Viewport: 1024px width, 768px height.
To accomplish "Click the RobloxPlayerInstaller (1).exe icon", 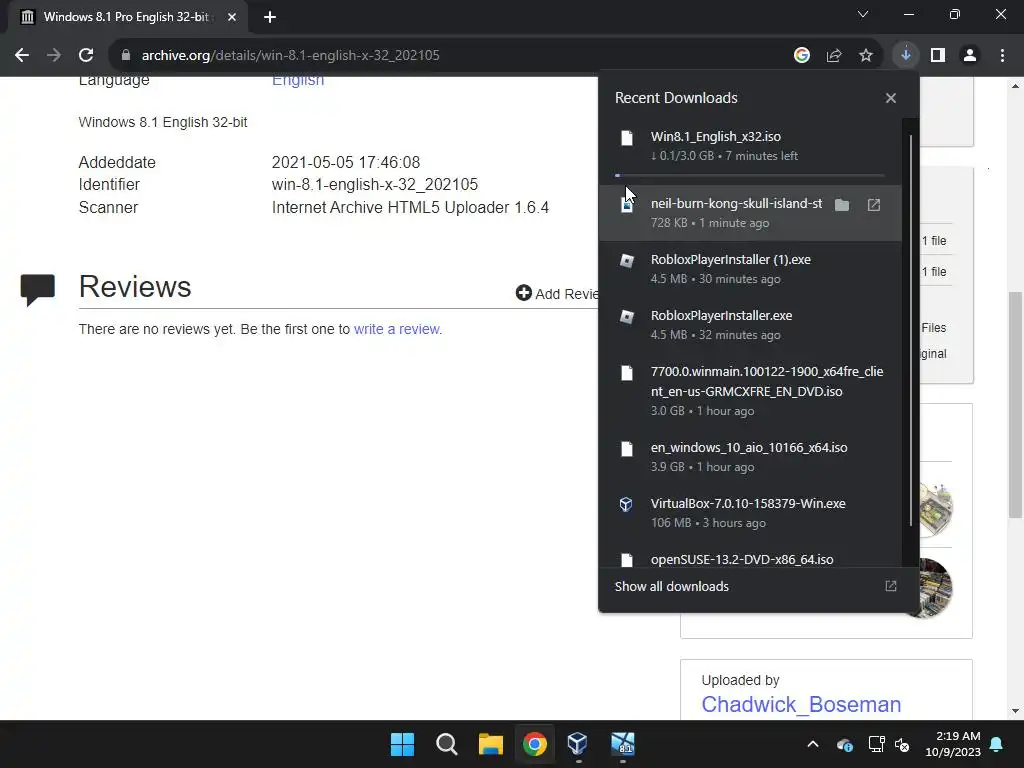I will [x=626, y=261].
